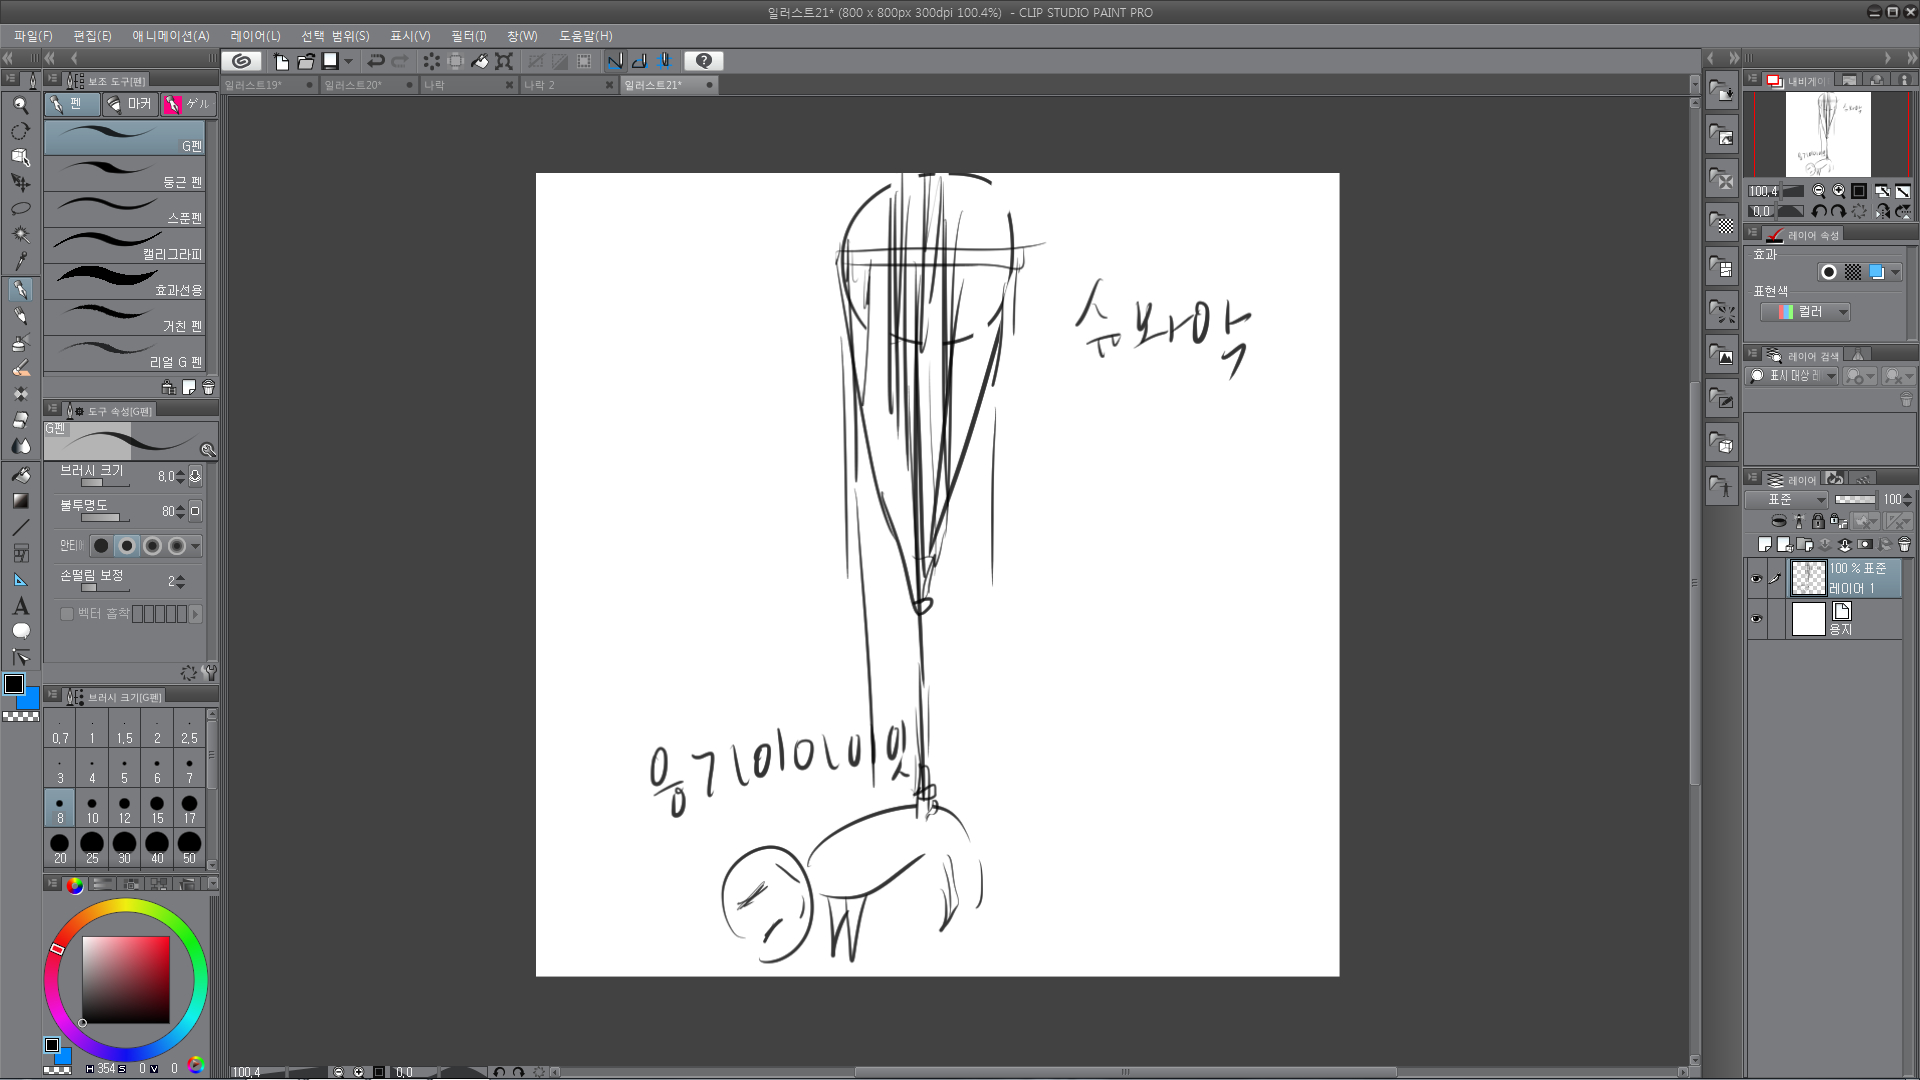This screenshot has height=1080, width=1920.
Task: Click the Open file toolbar icon
Action: 306,61
